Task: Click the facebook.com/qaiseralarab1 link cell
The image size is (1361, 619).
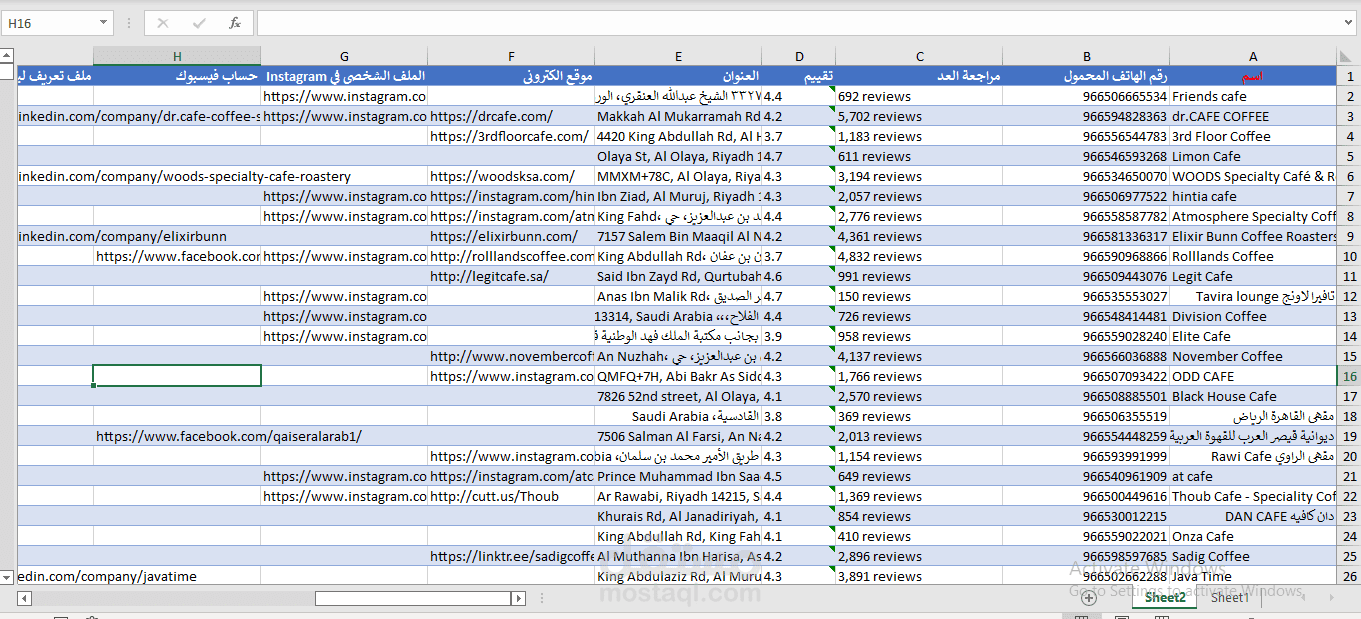Action: (177, 436)
